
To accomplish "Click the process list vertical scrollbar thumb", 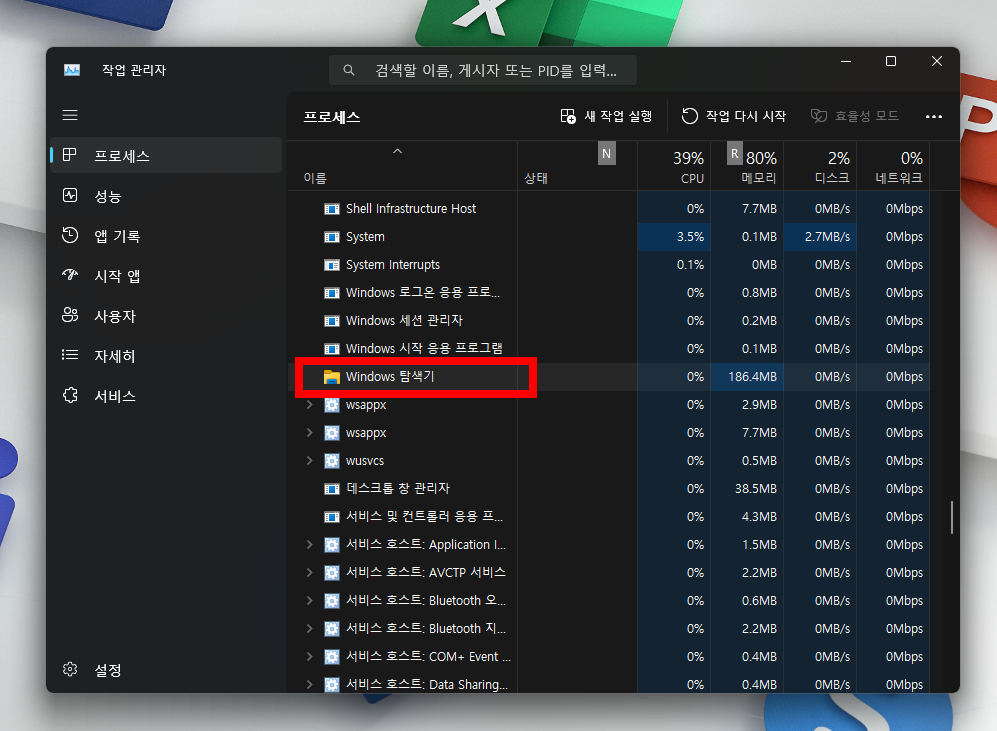I will [951, 517].
